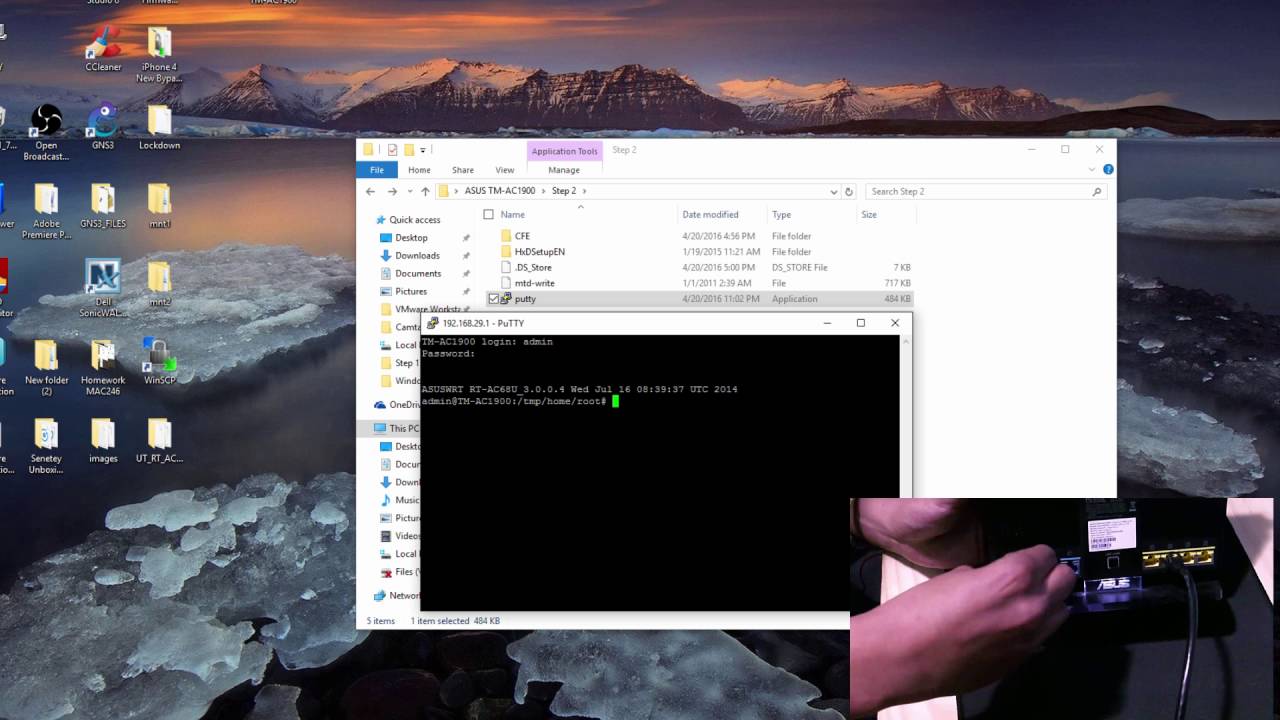Maximize the PuTTY window

pyautogui.click(x=860, y=323)
